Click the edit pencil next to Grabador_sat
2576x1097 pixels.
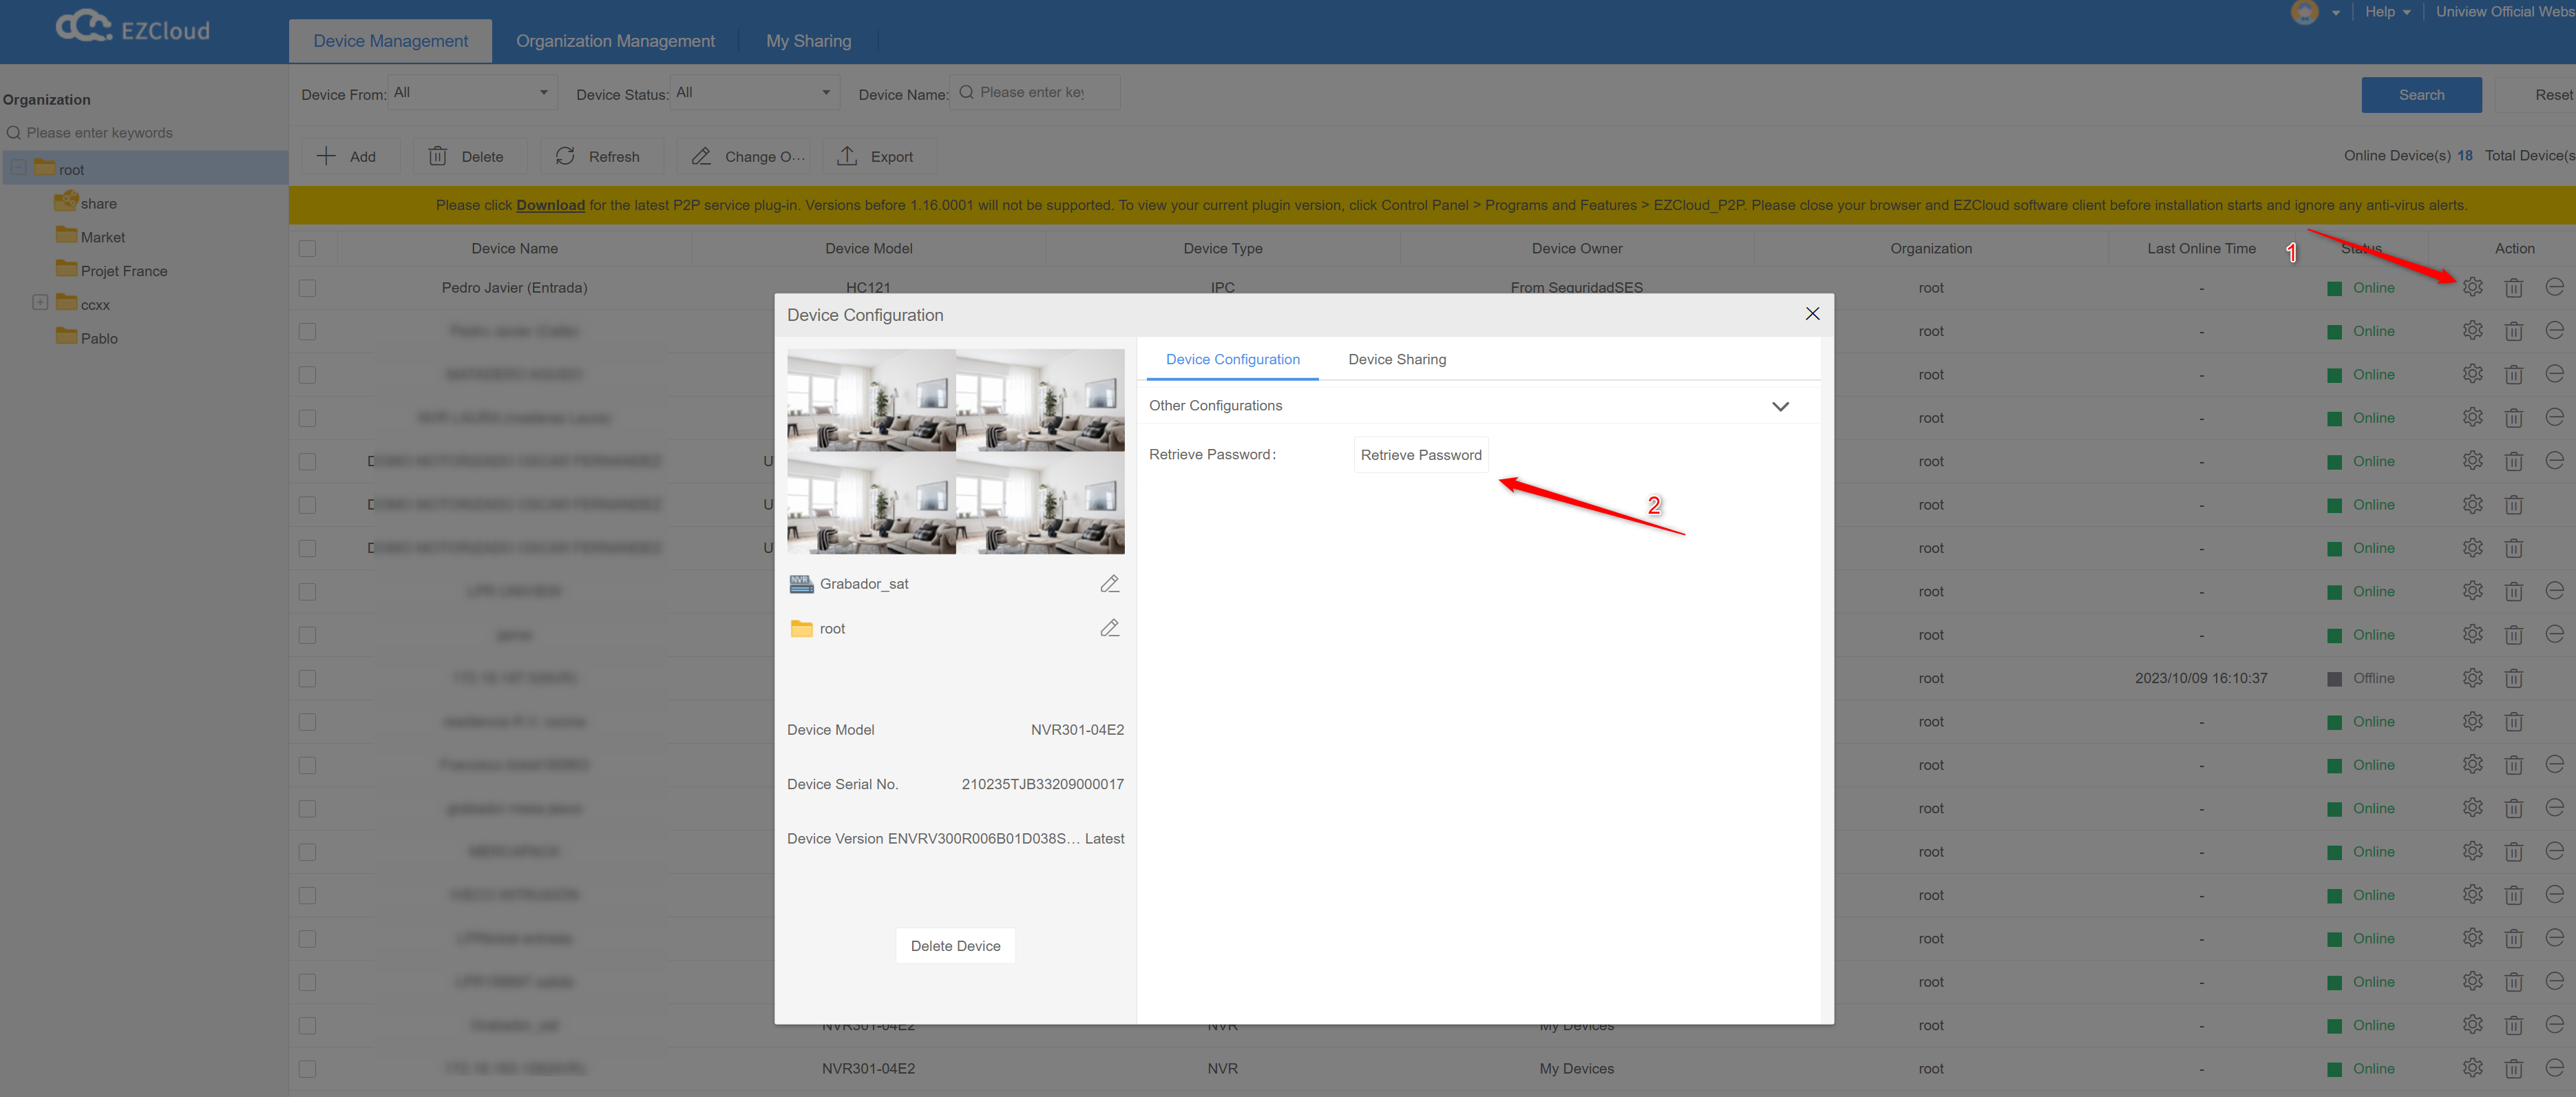point(1109,583)
